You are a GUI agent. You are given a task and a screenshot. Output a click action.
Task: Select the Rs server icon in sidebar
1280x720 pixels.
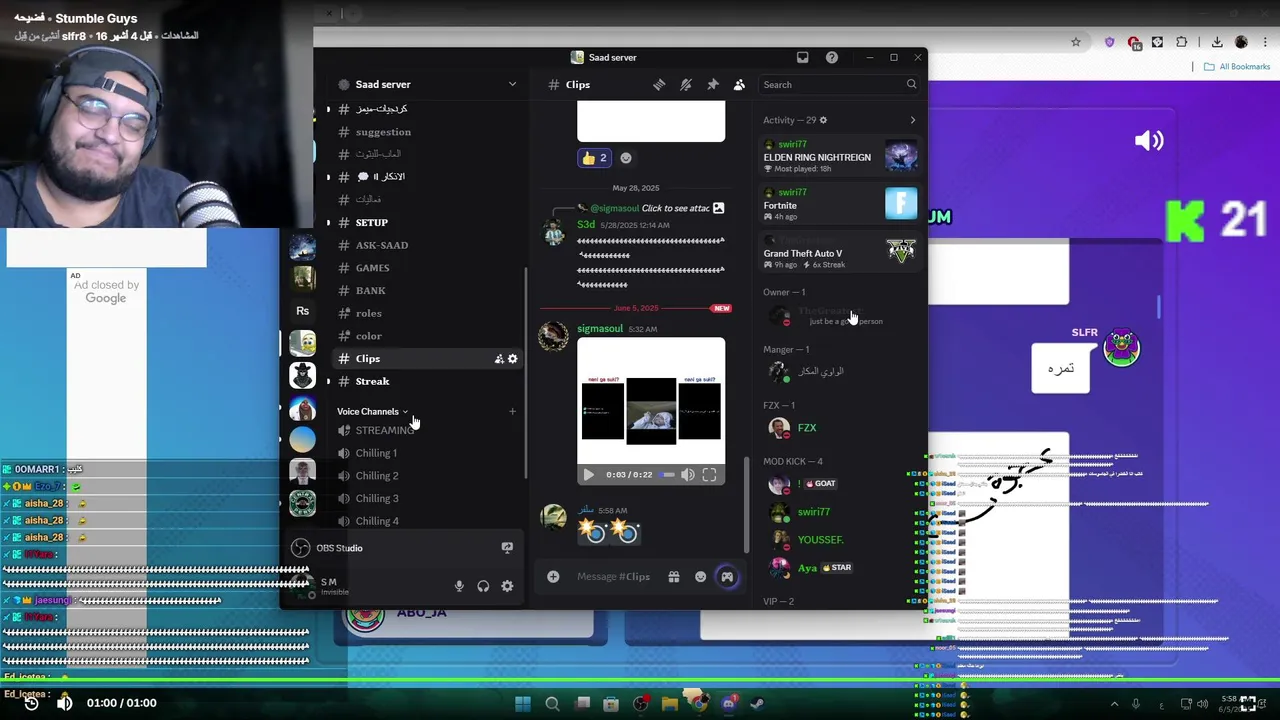coord(302,311)
